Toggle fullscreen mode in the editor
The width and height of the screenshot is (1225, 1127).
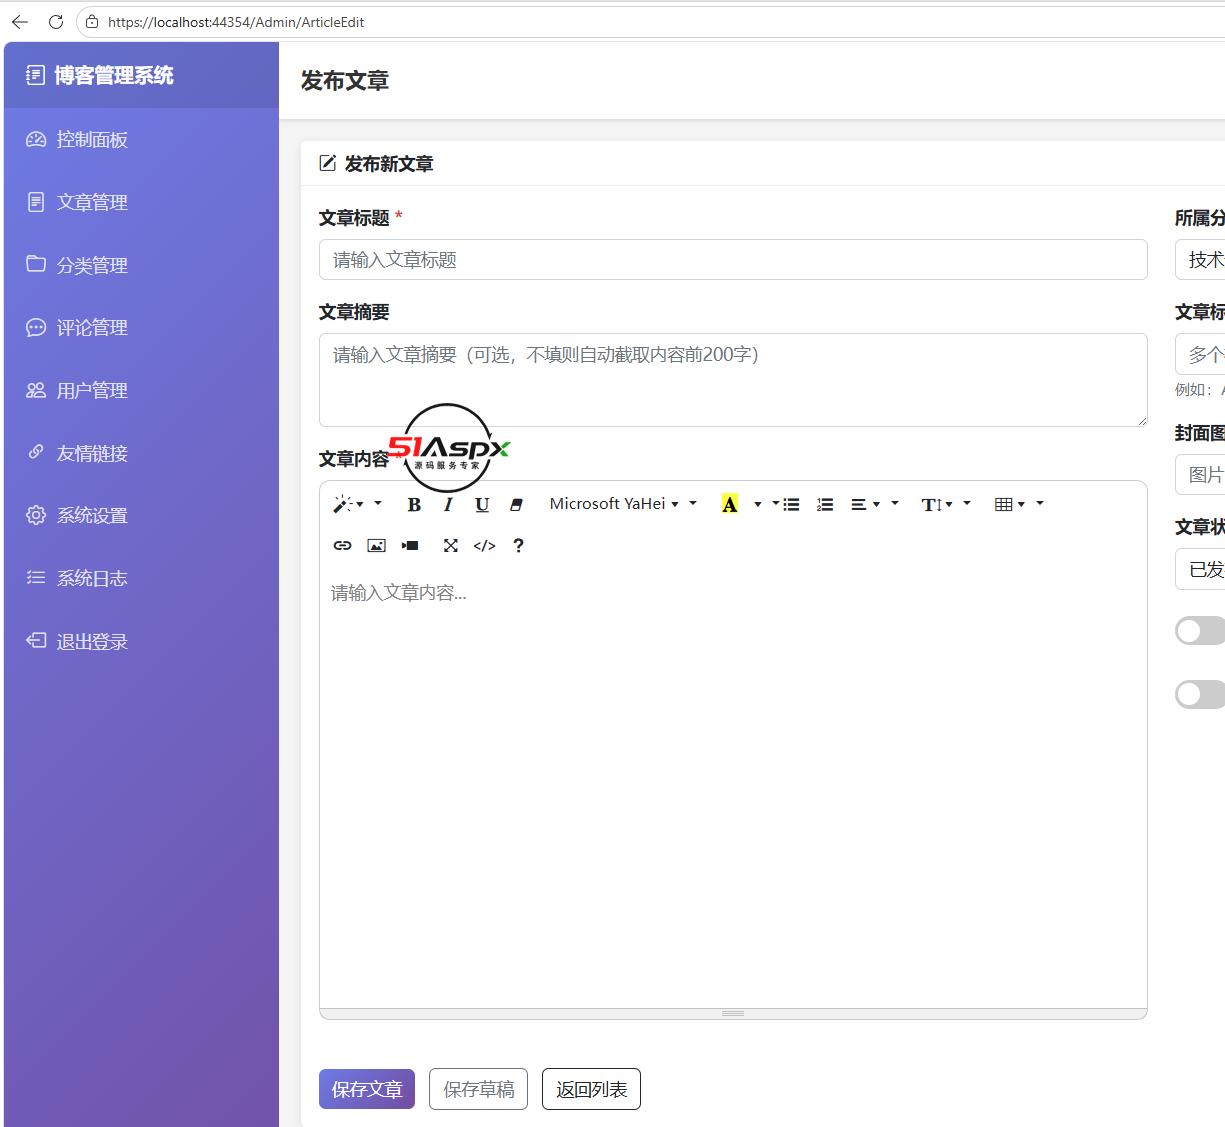coord(451,546)
